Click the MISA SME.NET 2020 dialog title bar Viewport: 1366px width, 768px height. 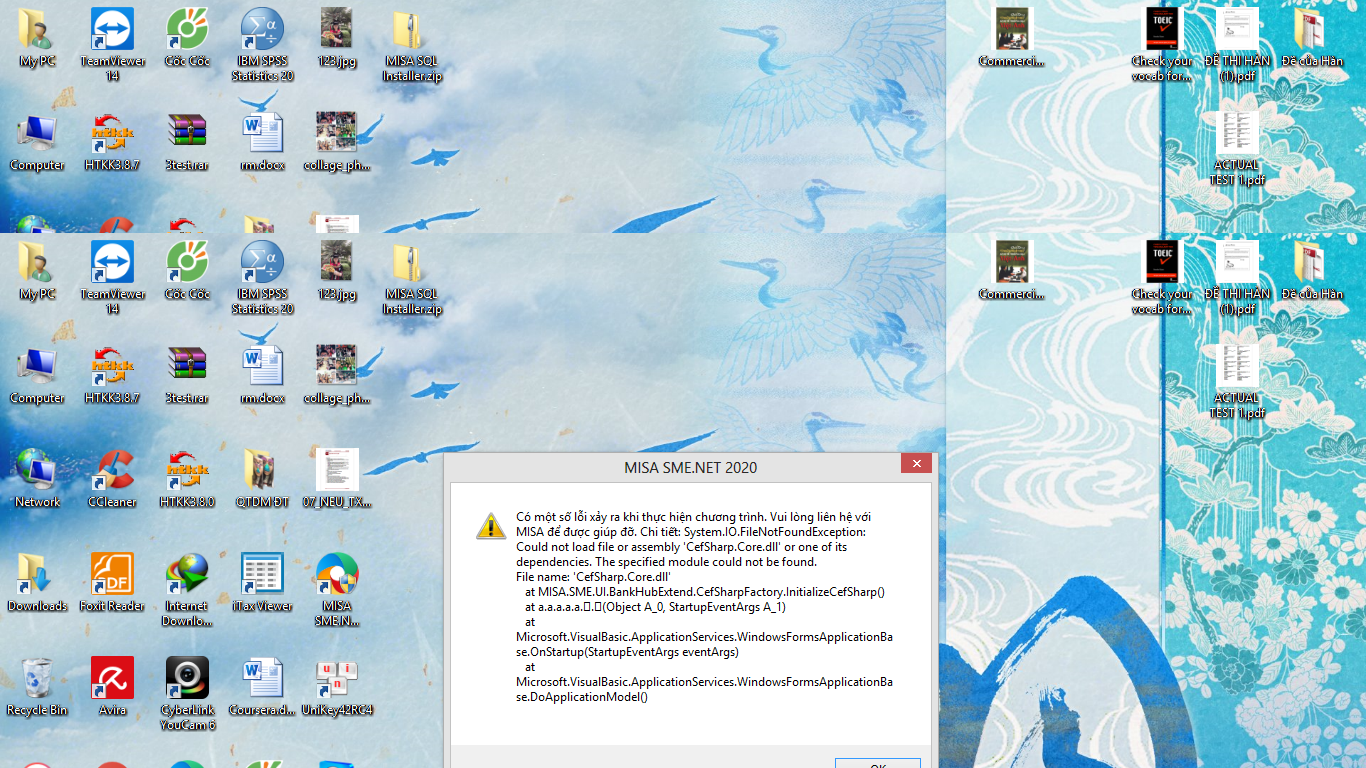coord(690,467)
